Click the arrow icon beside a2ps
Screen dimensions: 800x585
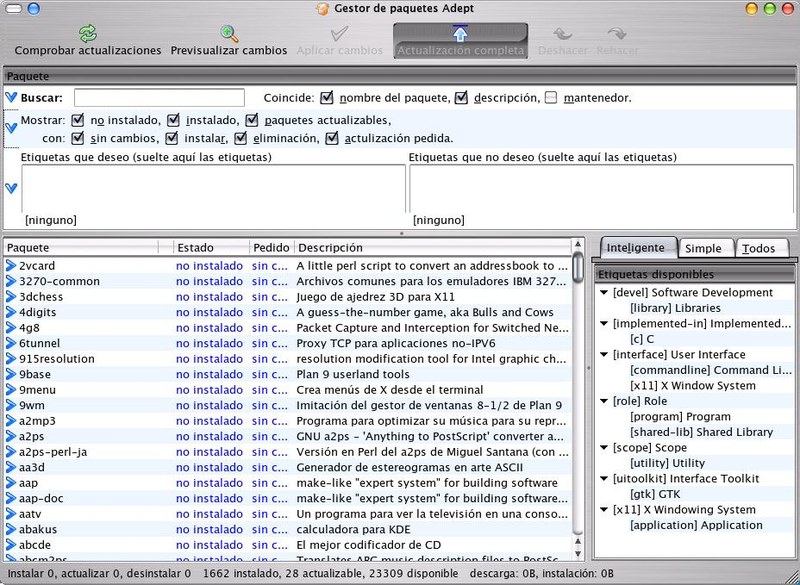tap(11, 436)
